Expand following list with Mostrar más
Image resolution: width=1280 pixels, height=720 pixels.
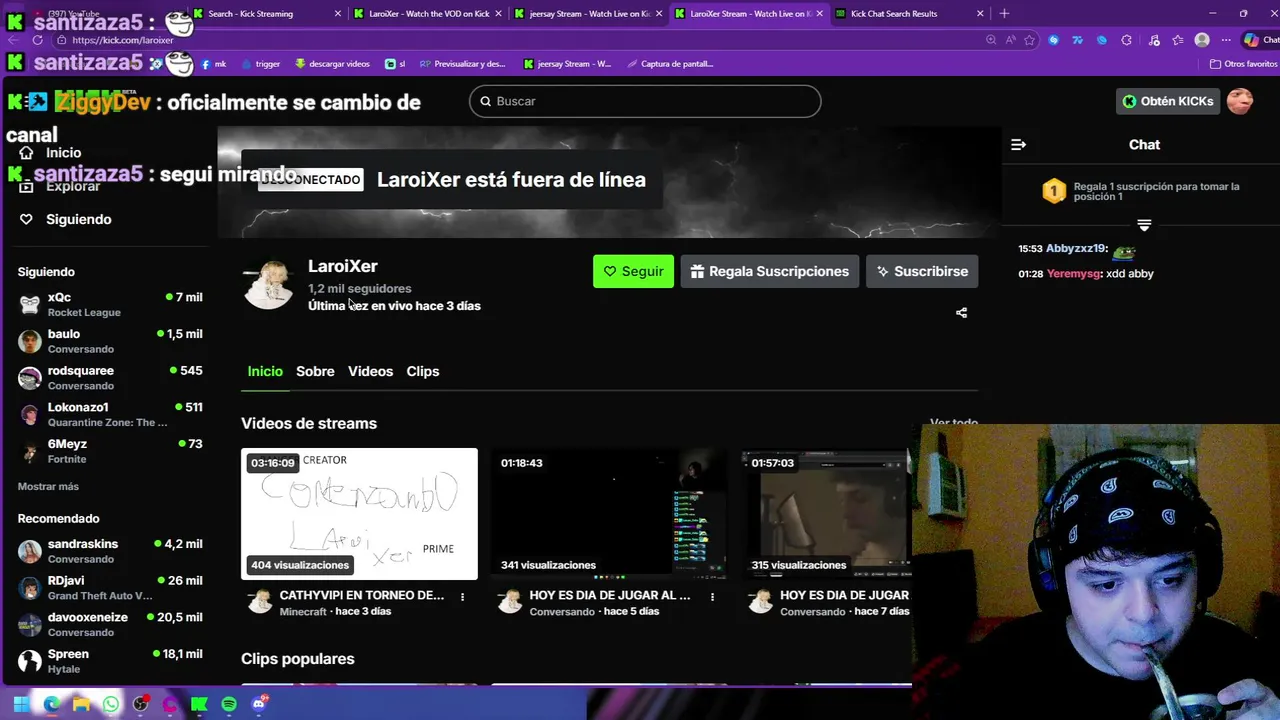coord(48,486)
